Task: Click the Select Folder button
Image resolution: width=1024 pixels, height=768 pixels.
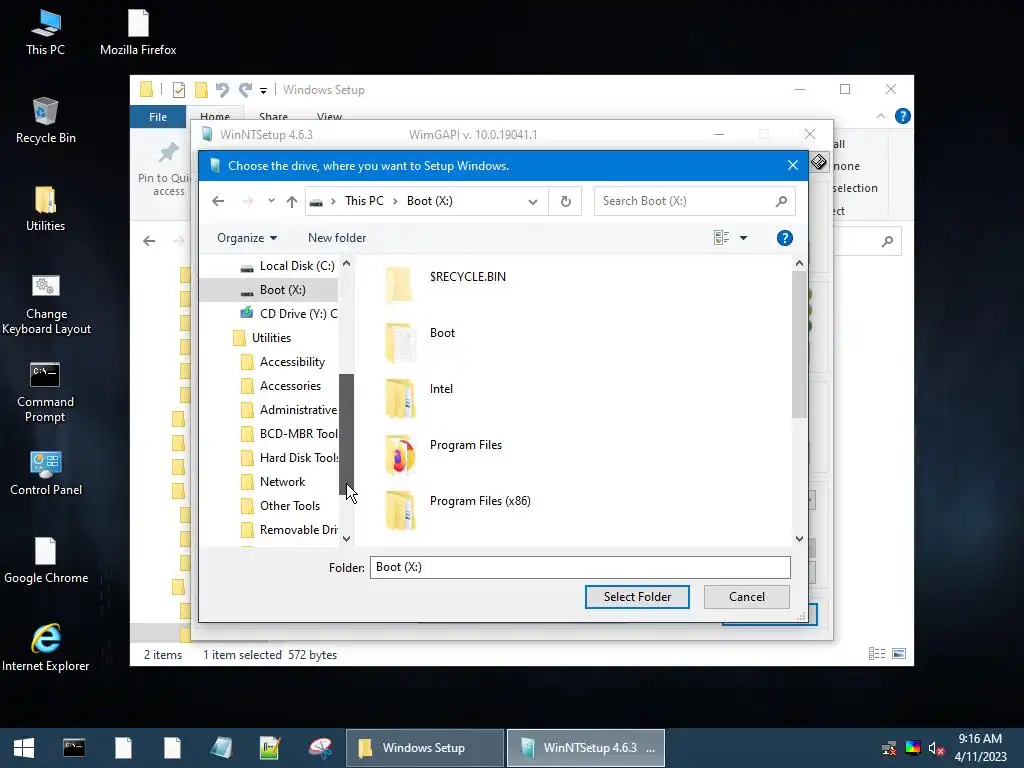Action: [637, 597]
